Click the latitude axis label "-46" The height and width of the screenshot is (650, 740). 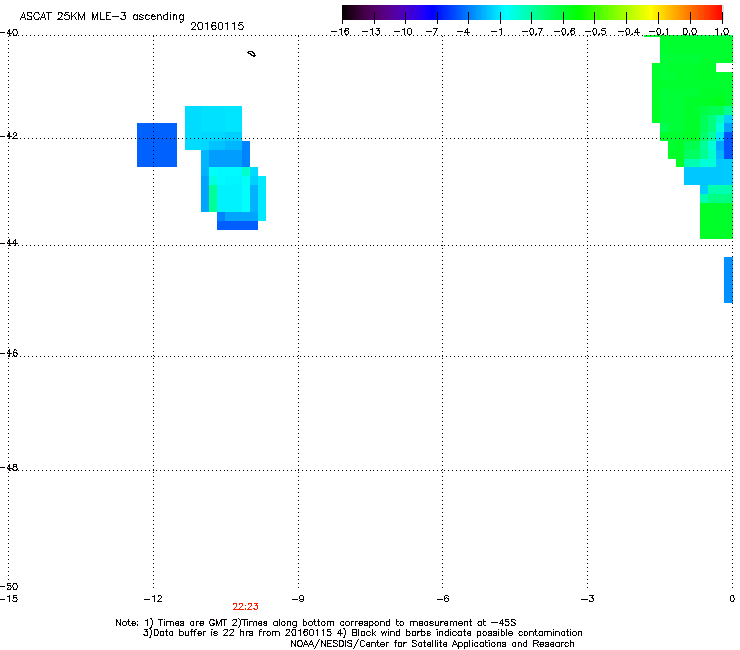(x=9, y=353)
